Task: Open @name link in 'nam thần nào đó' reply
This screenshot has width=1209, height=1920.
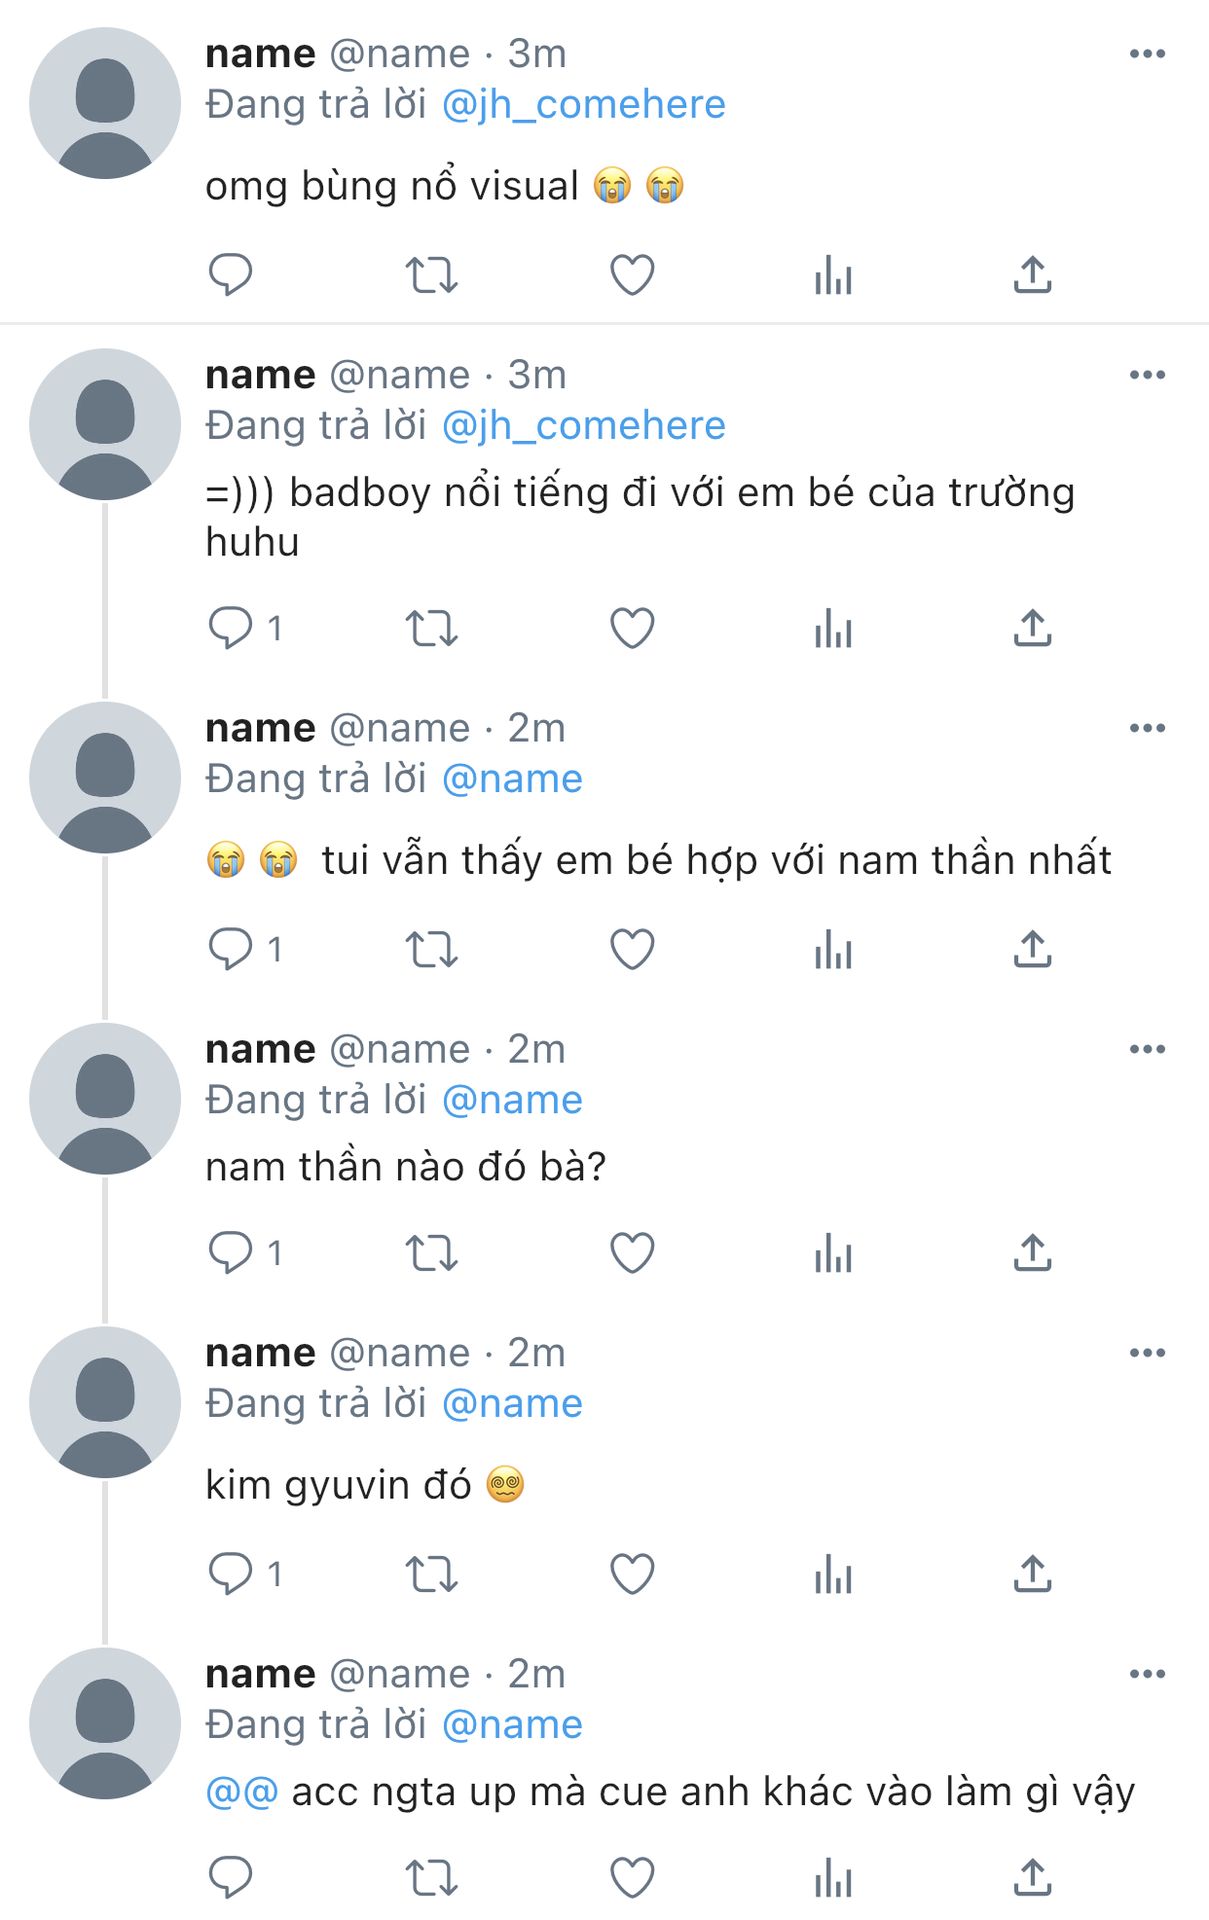Action: [x=512, y=1100]
